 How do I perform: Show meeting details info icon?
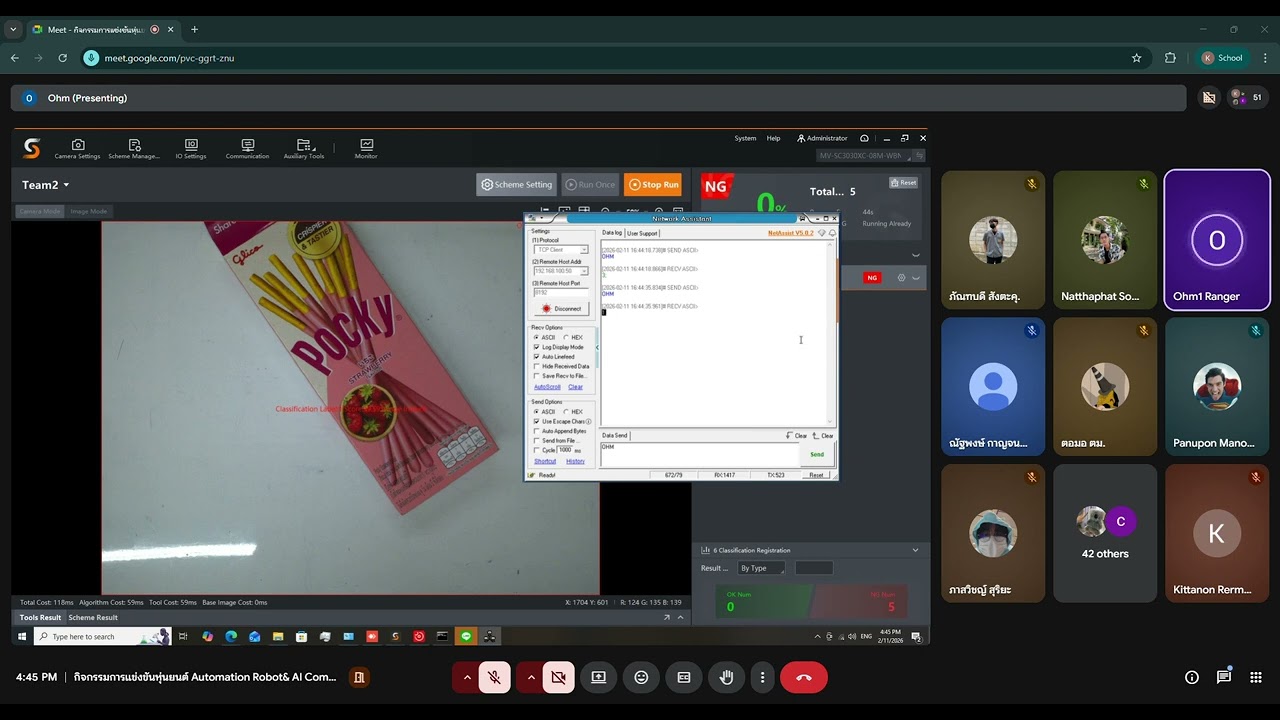point(1192,677)
